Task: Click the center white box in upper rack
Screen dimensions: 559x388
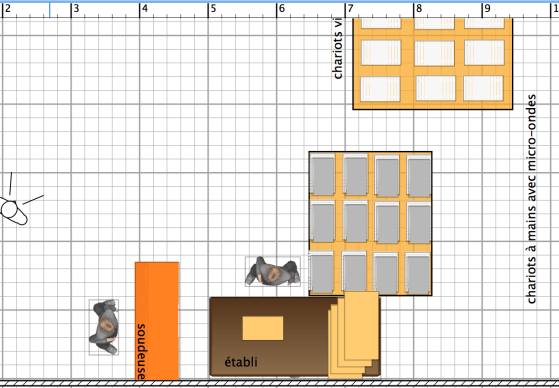Action: pos(434,53)
